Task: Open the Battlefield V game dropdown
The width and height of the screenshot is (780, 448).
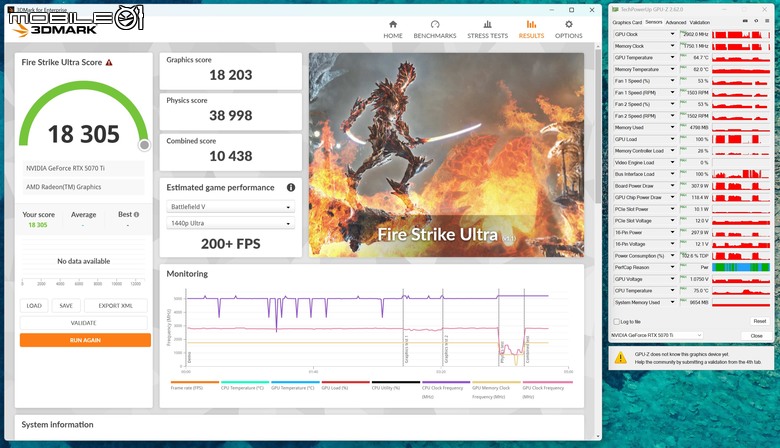Action: pyautogui.click(x=230, y=206)
